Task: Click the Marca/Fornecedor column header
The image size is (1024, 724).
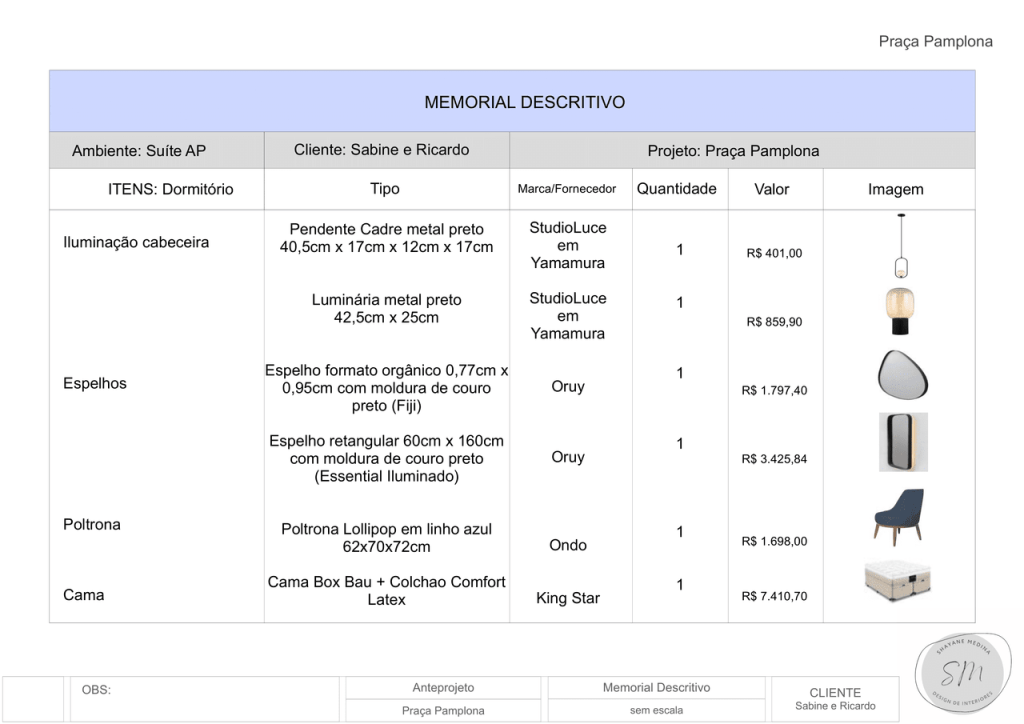Action: click(x=567, y=189)
